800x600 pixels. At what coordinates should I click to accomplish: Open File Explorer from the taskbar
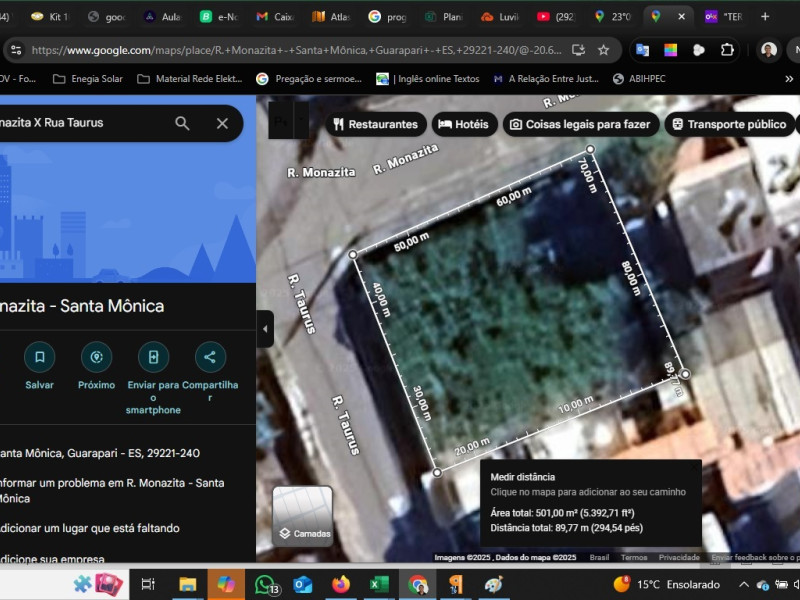click(x=187, y=584)
